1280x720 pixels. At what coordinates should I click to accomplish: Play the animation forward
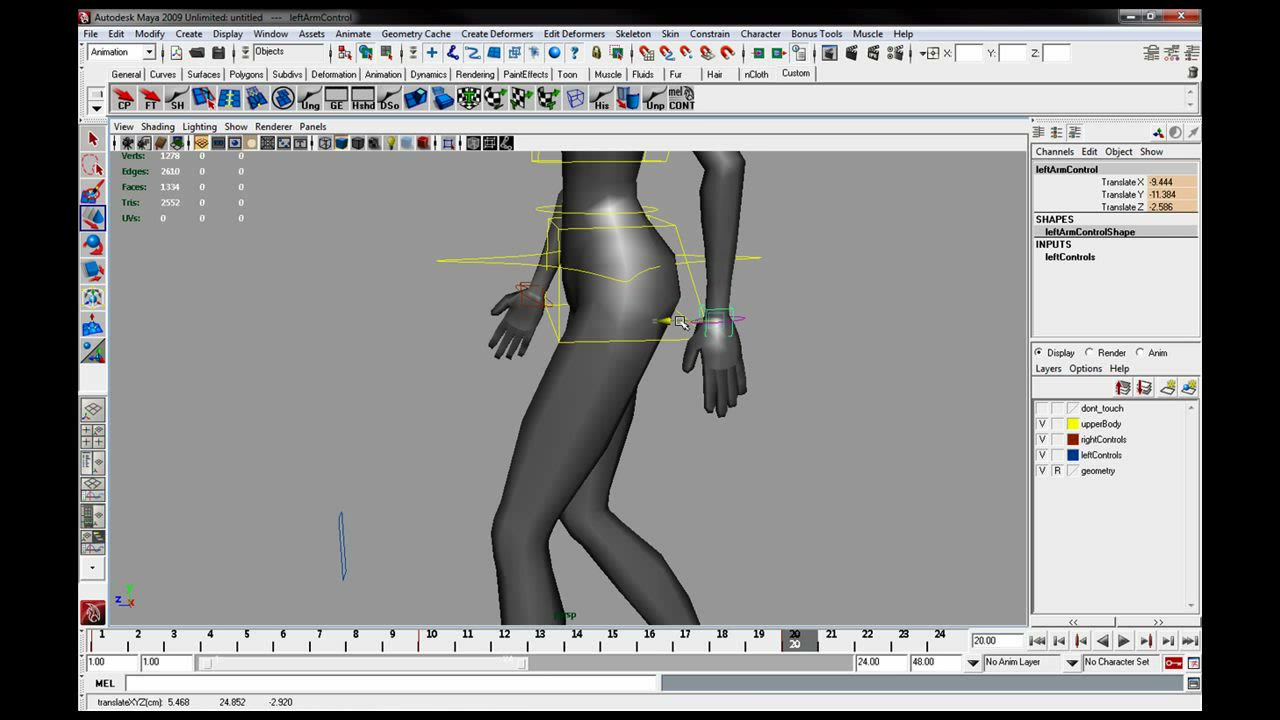[1124, 641]
